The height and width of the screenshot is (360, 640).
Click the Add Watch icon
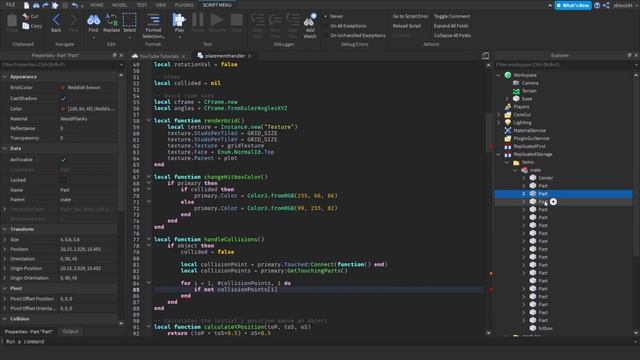[310, 20]
